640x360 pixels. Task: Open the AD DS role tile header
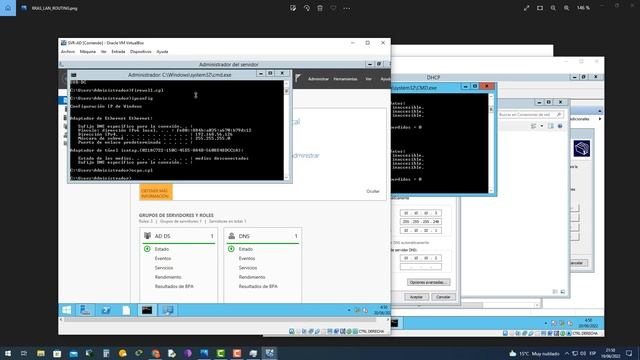pos(179,236)
